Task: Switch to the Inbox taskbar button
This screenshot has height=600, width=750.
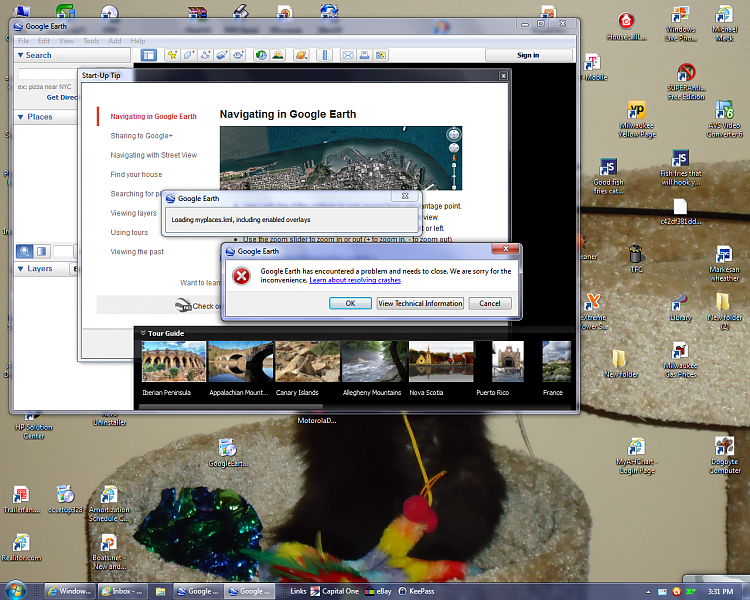Action: pos(121,591)
